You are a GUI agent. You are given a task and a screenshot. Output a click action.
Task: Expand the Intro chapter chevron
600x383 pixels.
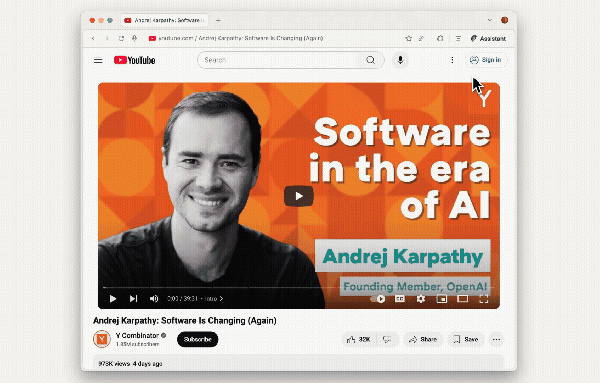[221, 298]
